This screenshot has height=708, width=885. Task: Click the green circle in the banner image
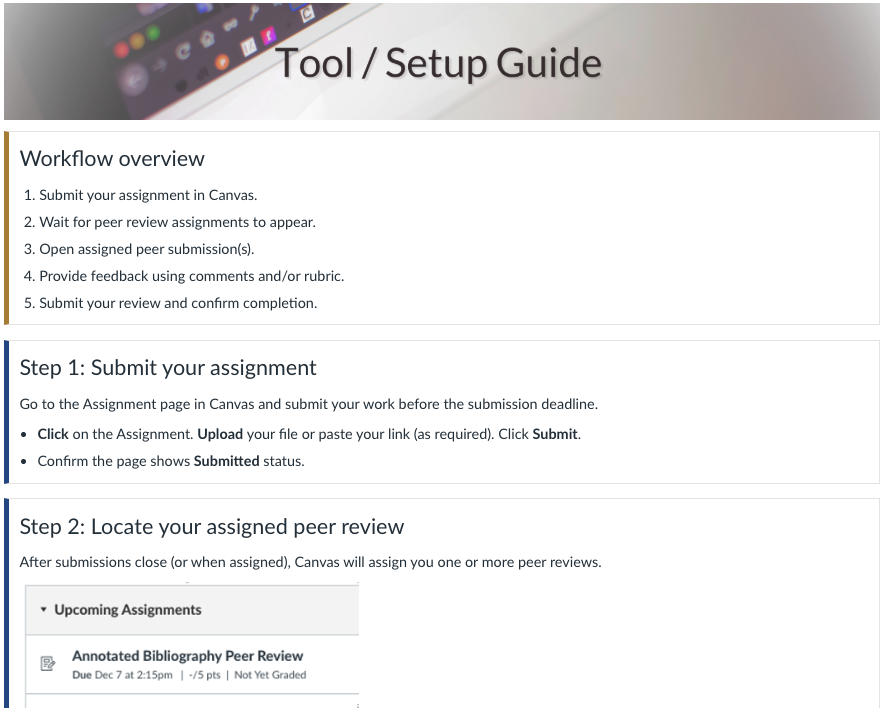pos(154,31)
